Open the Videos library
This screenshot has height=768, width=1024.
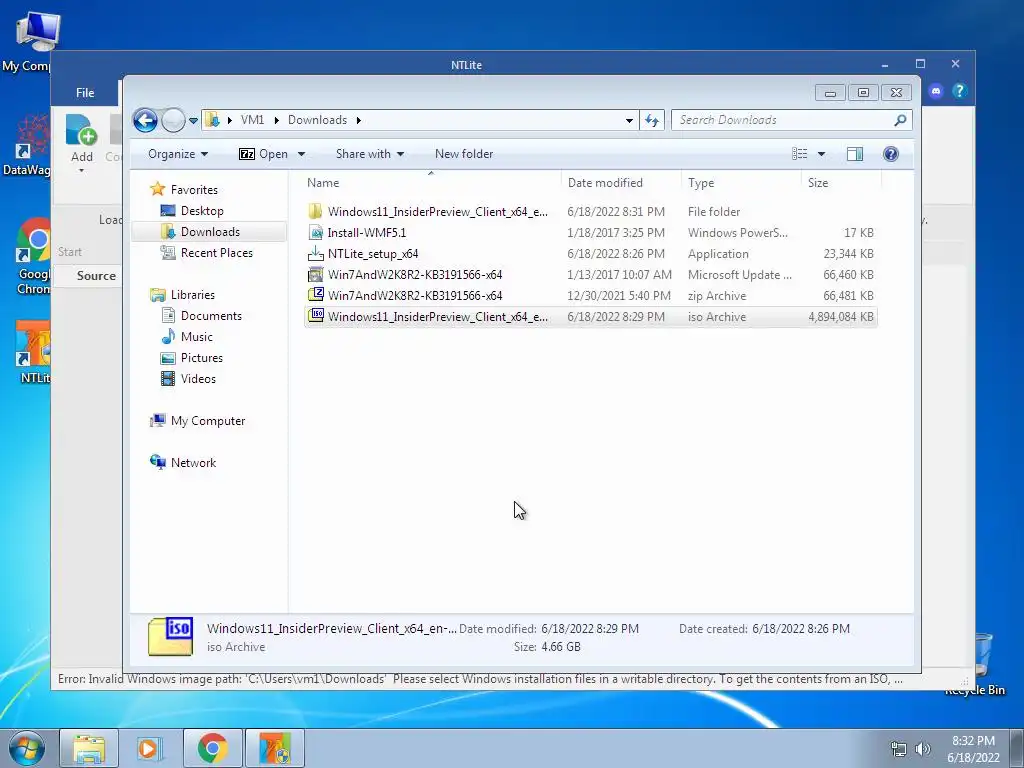[198, 378]
